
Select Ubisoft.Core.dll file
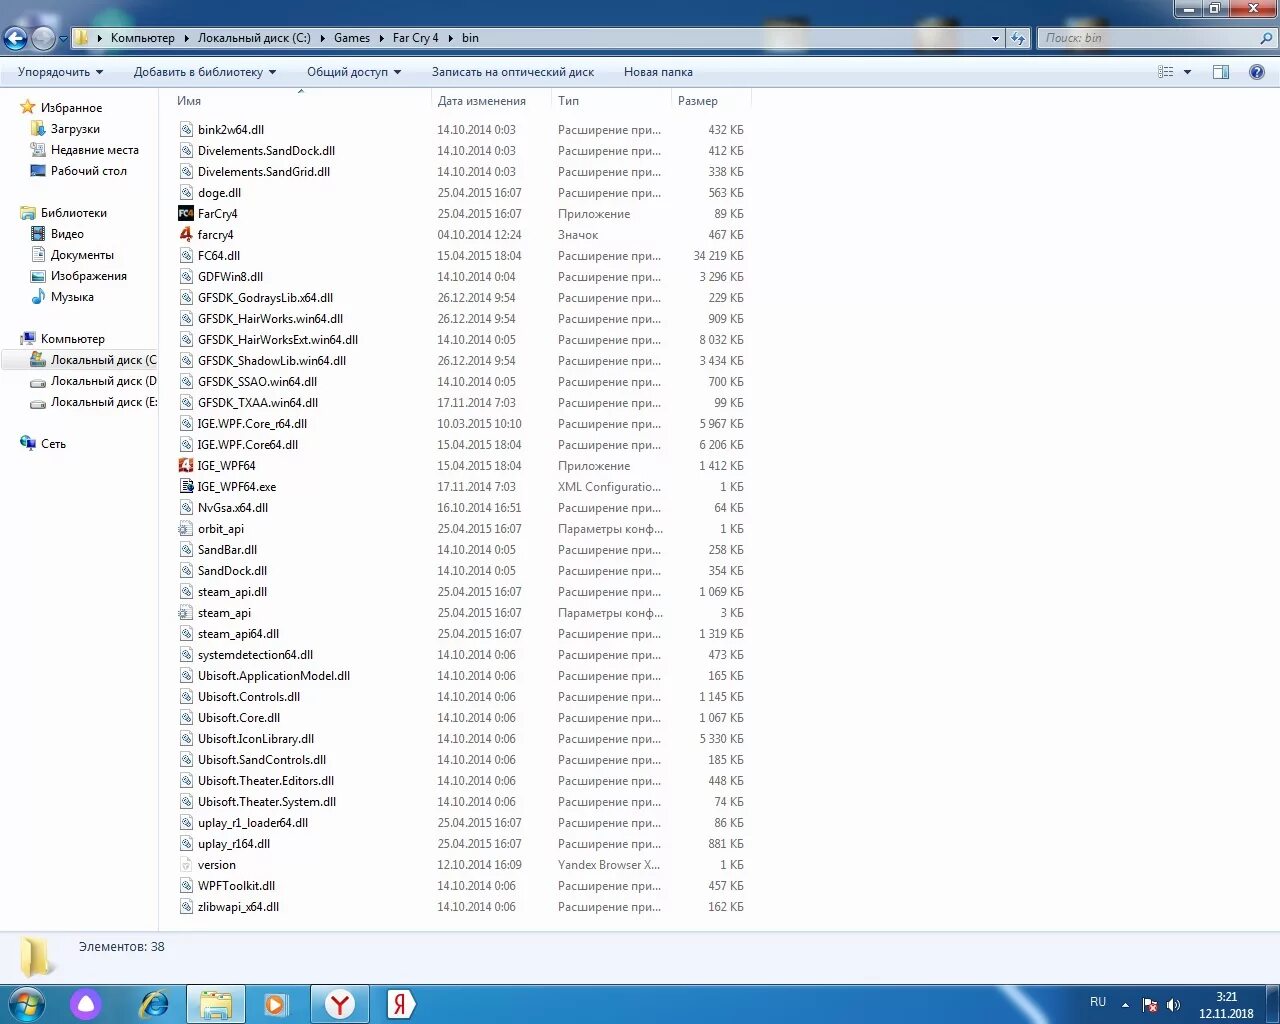pos(239,718)
